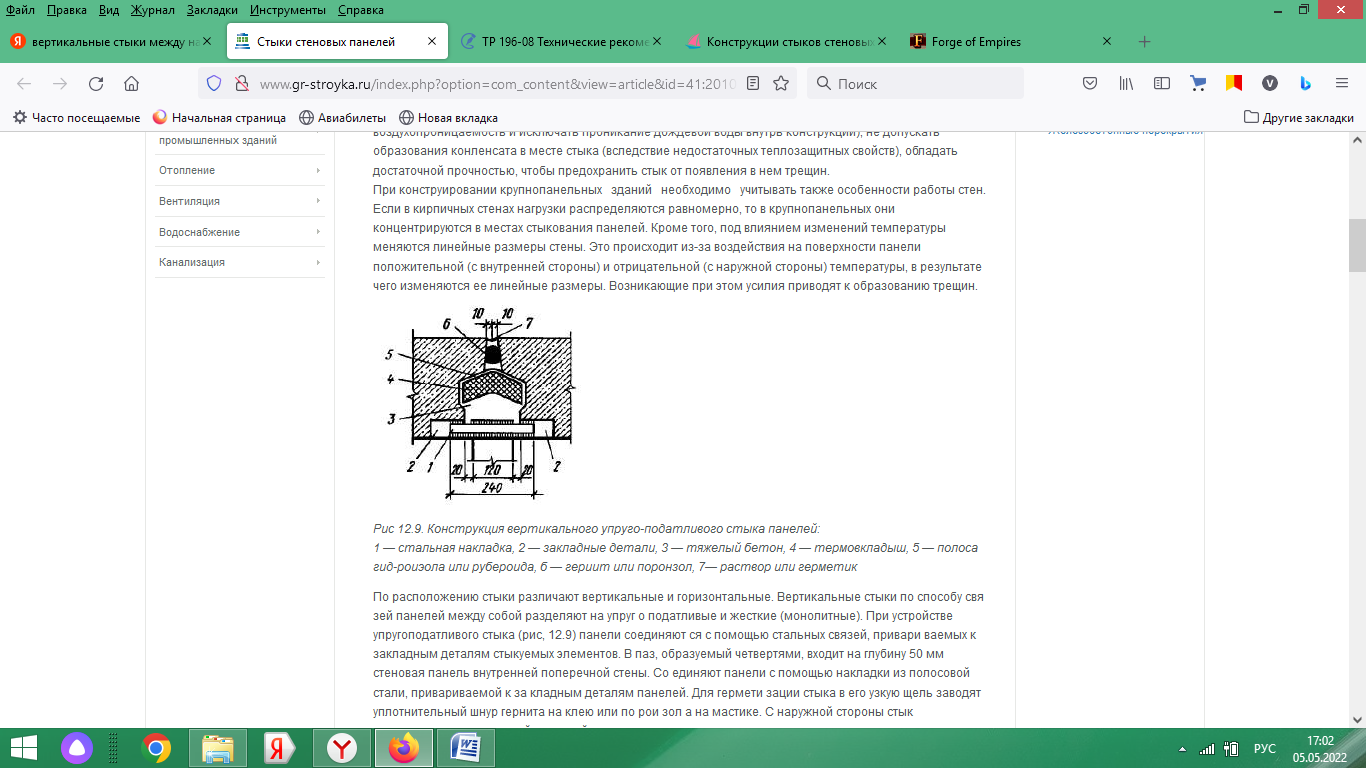Expand the Канализация sidebar section
The image size is (1366, 768).
click(318, 262)
